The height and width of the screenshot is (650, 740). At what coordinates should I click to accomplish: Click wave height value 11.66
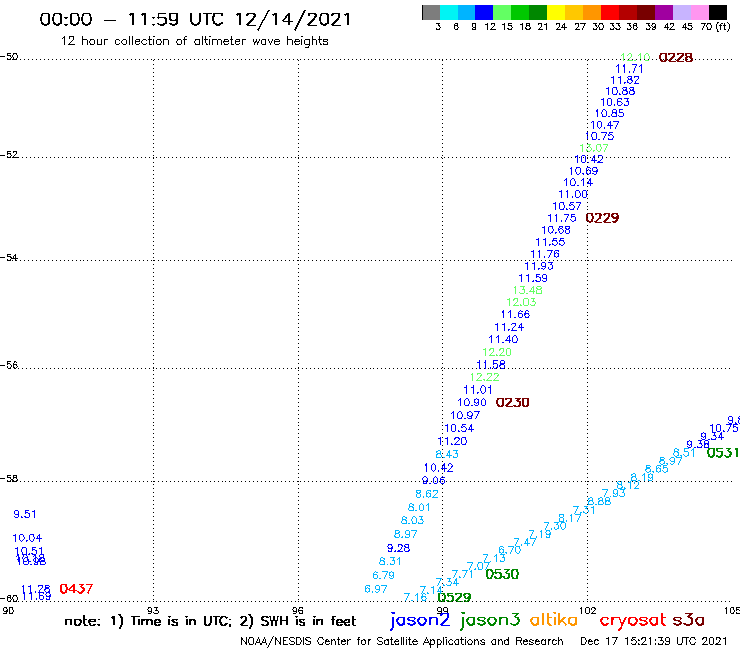click(x=515, y=314)
